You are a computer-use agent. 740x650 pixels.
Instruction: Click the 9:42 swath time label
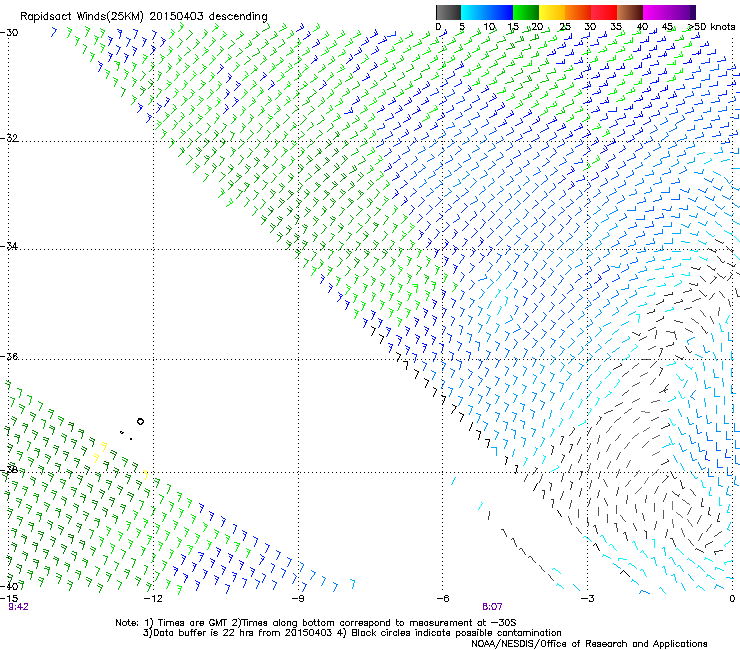[18, 607]
